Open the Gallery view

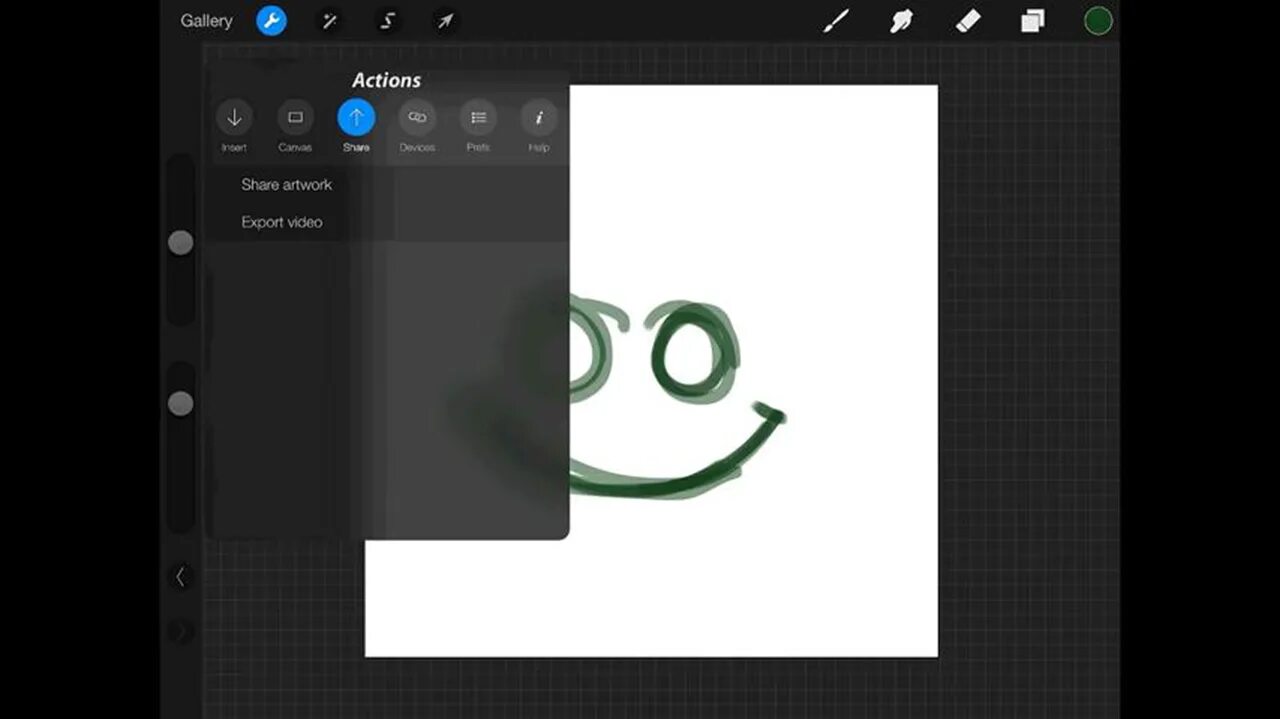(206, 21)
